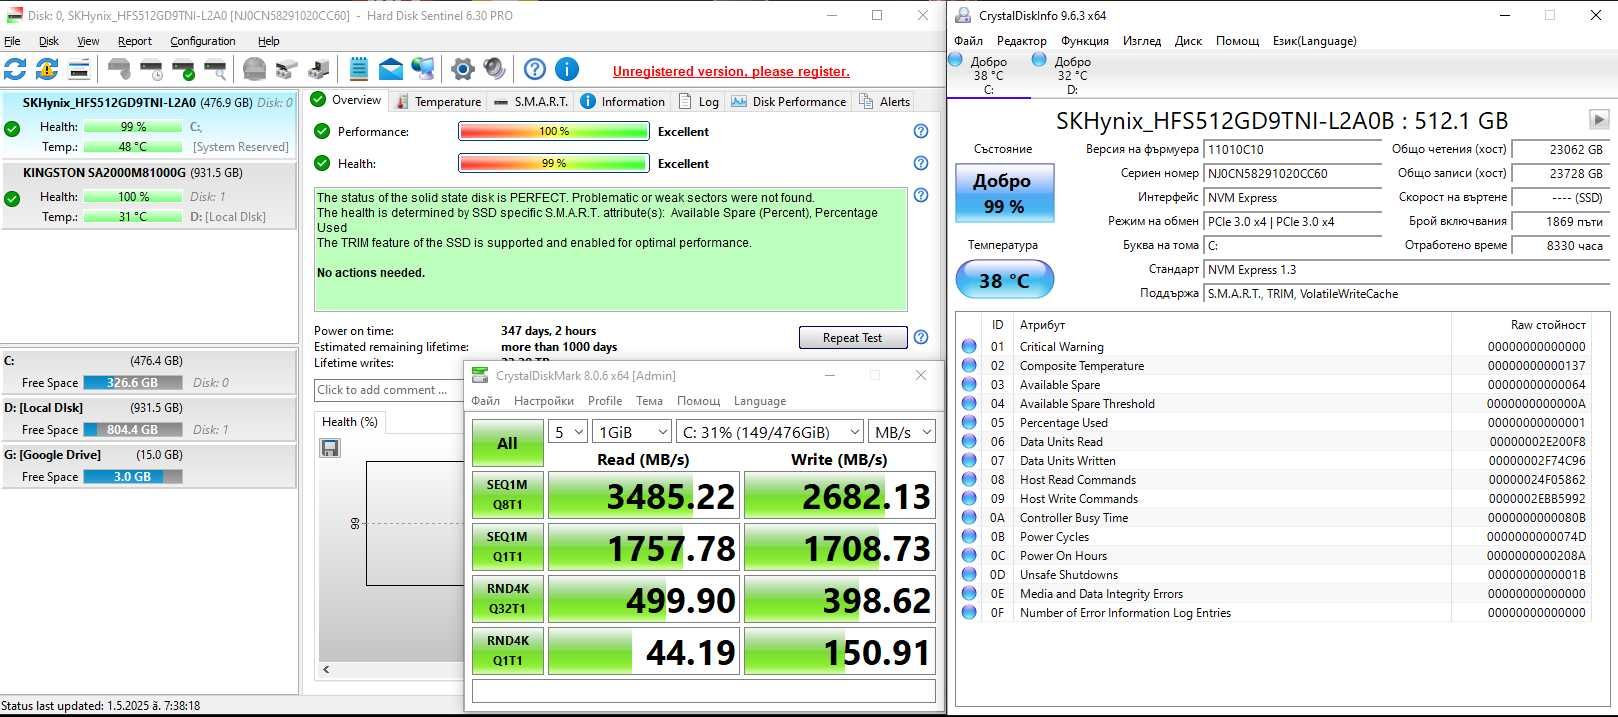Viewport: 1618px width, 717px height.
Task: Open Функция menu in CrystalDiskInfo
Action: coord(1085,41)
